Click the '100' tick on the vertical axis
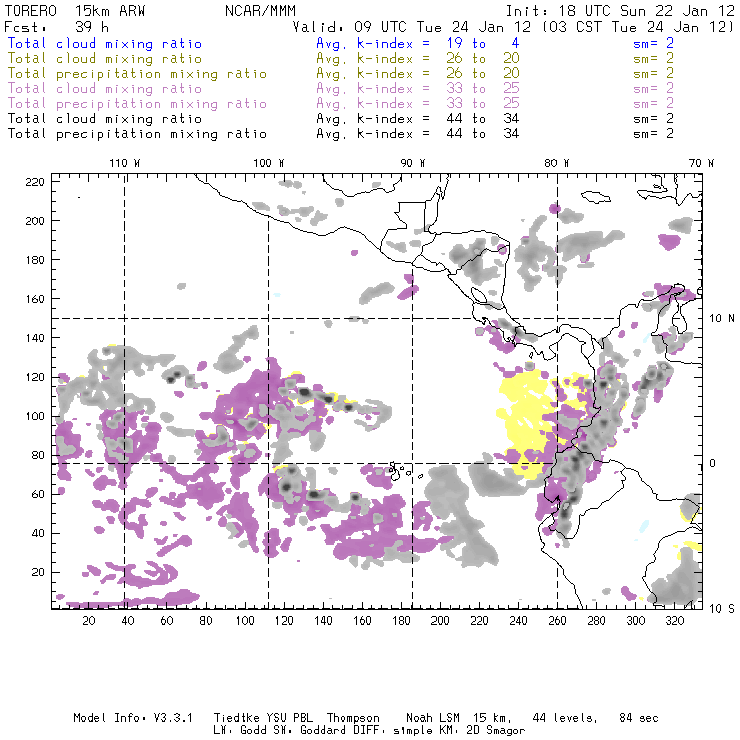Image resolution: width=740 pixels, height=740 pixels. click(x=35, y=416)
